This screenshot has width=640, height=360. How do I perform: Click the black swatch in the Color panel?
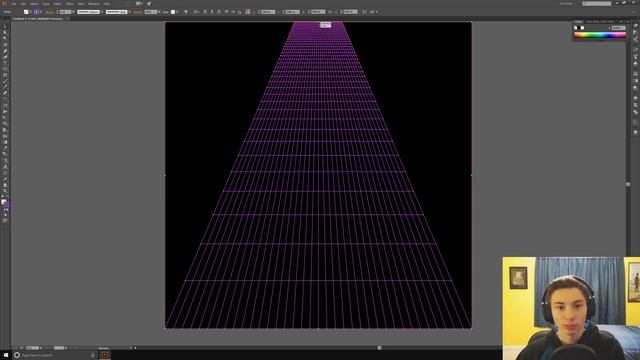coord(579,28)
